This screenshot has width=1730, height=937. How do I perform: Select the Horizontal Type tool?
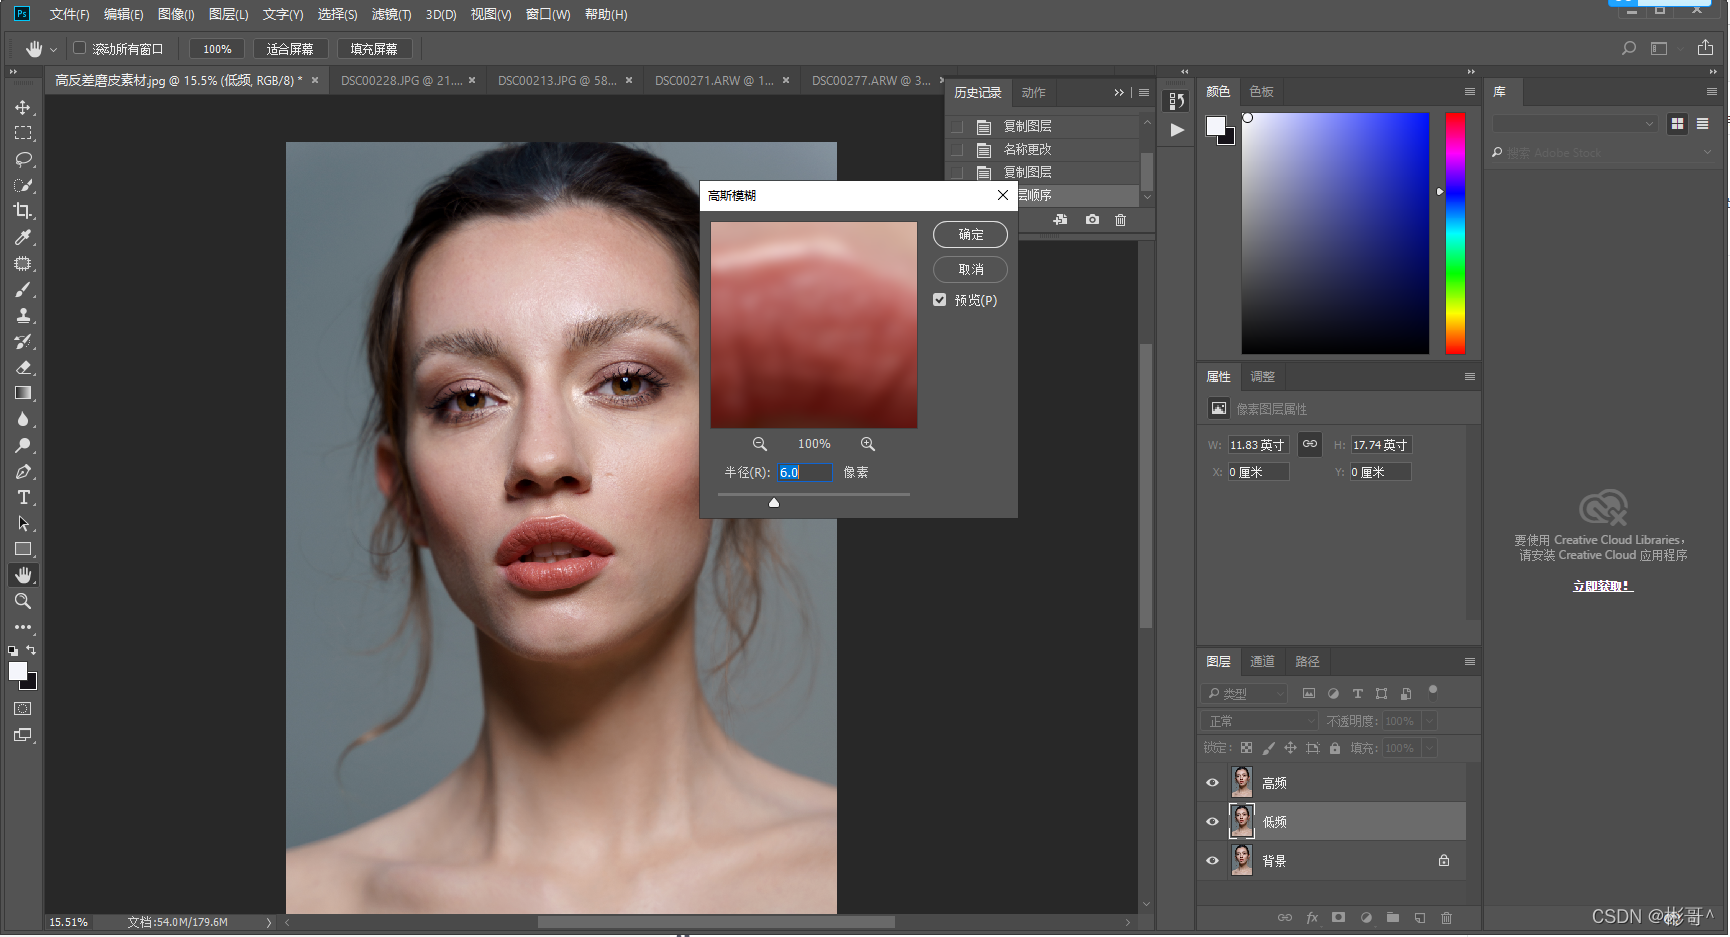[23, 498]
